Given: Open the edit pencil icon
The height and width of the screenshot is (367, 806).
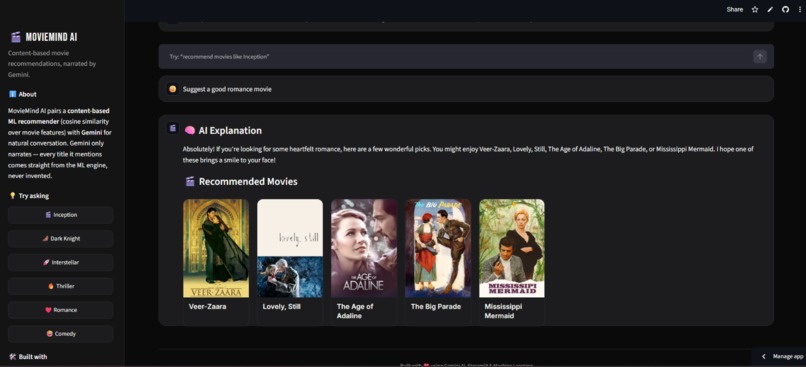Looking at the screenshot, I should 770,9.
